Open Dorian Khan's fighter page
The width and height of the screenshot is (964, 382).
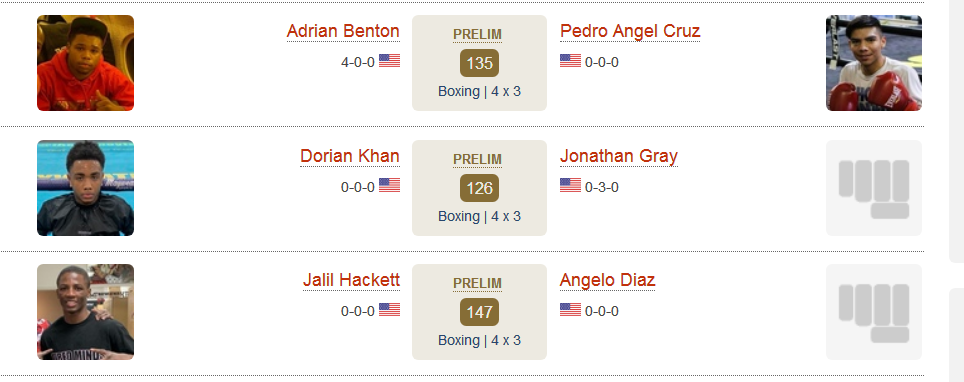point(350,156)
